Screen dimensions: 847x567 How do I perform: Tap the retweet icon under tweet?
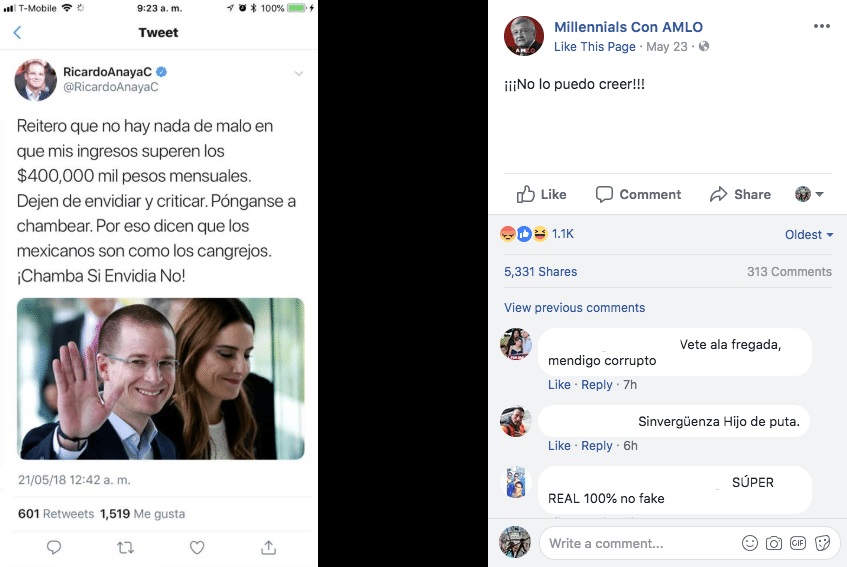click(126, 547)
